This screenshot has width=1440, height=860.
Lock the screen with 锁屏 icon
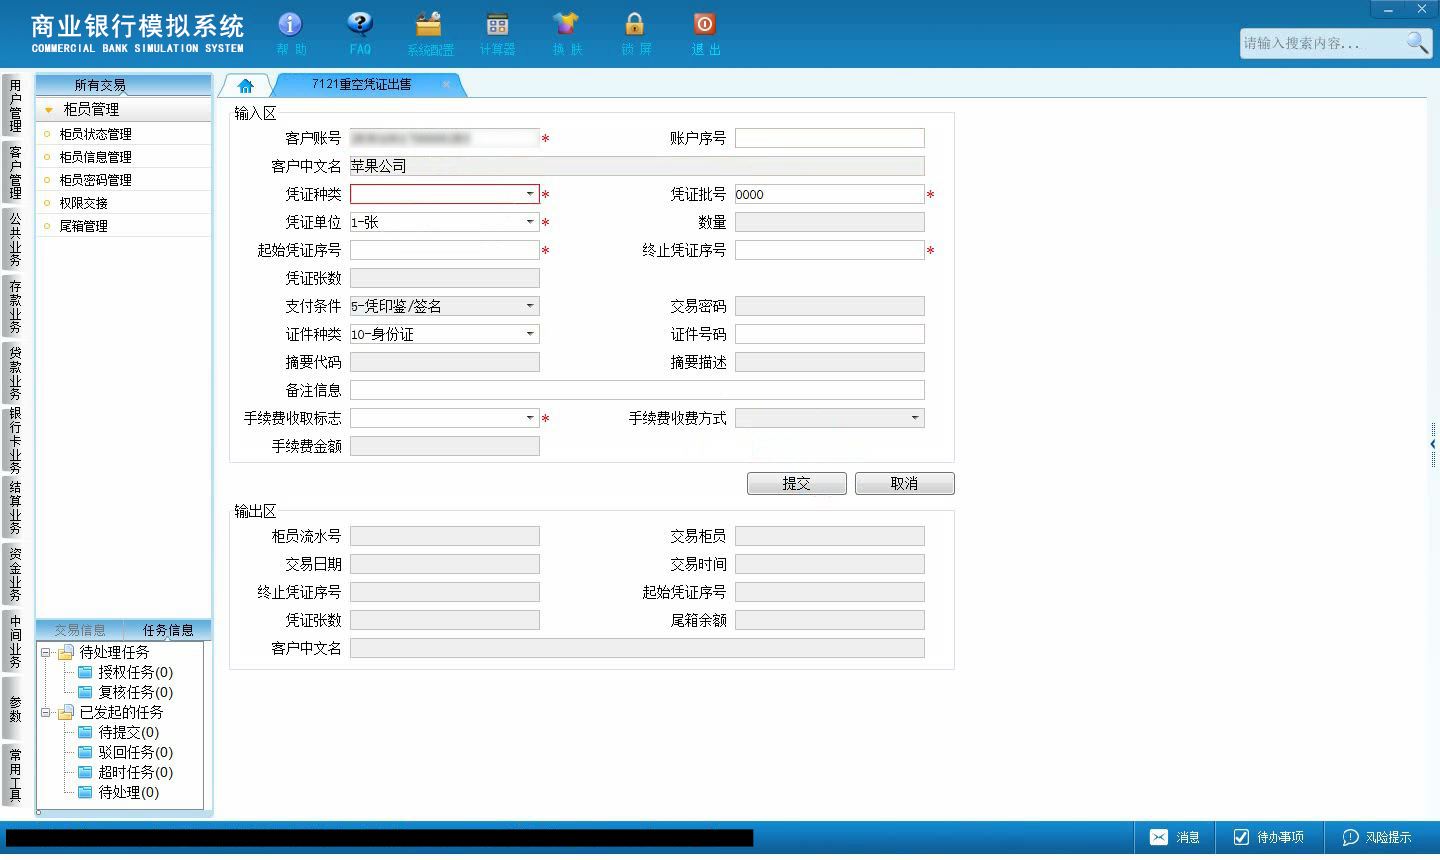pyautogui.click(x=635, y=33)
